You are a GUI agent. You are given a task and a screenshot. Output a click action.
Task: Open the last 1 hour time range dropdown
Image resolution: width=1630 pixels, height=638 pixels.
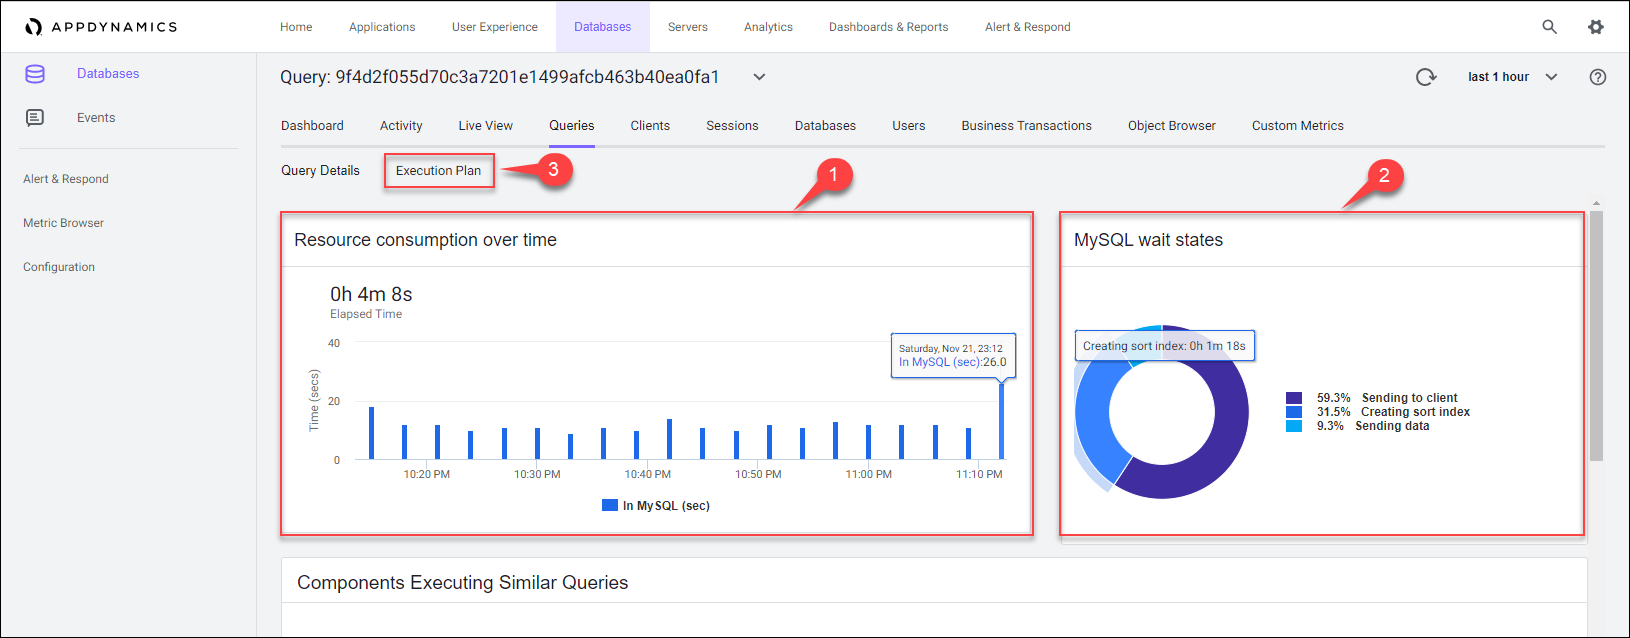[1511, 77]
